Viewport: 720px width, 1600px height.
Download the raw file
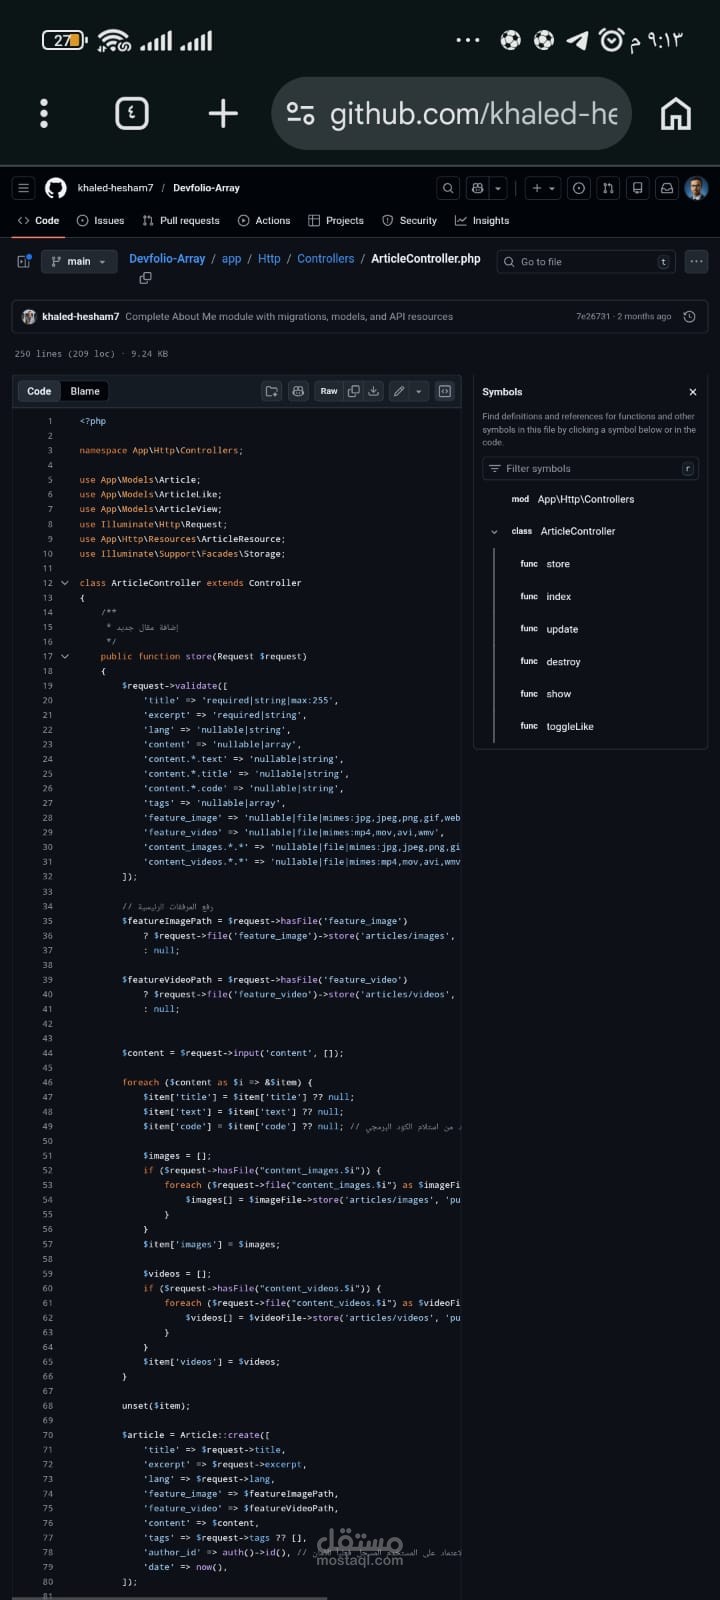[x=374, y=391]
